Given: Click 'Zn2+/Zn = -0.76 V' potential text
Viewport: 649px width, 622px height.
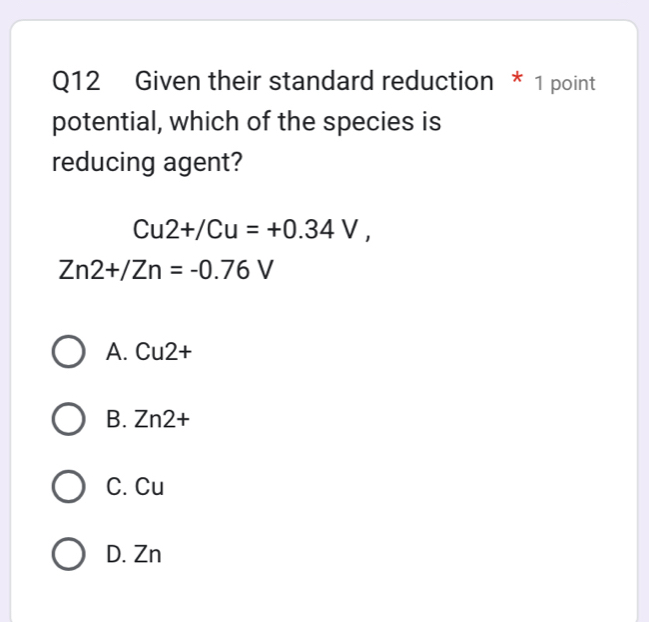Looking at the screenshot, I should coord(166,269).
